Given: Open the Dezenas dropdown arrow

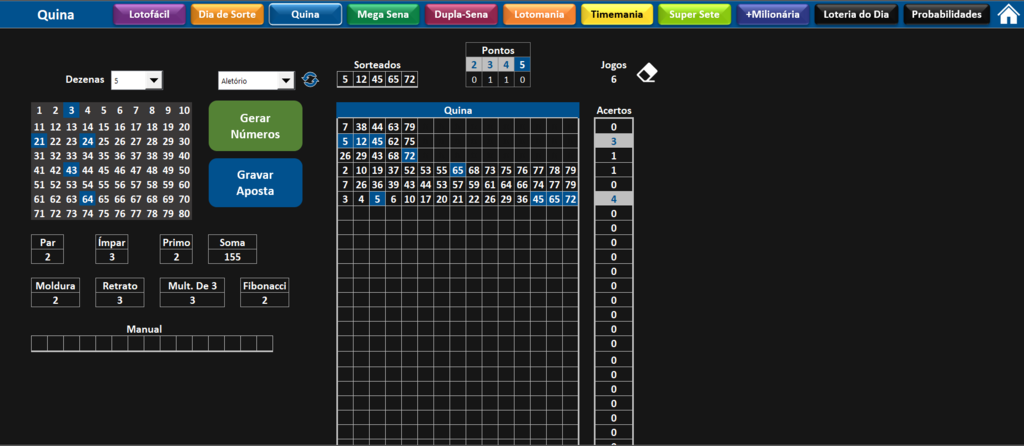Looking at the screenshot, I should coord(153,80).
